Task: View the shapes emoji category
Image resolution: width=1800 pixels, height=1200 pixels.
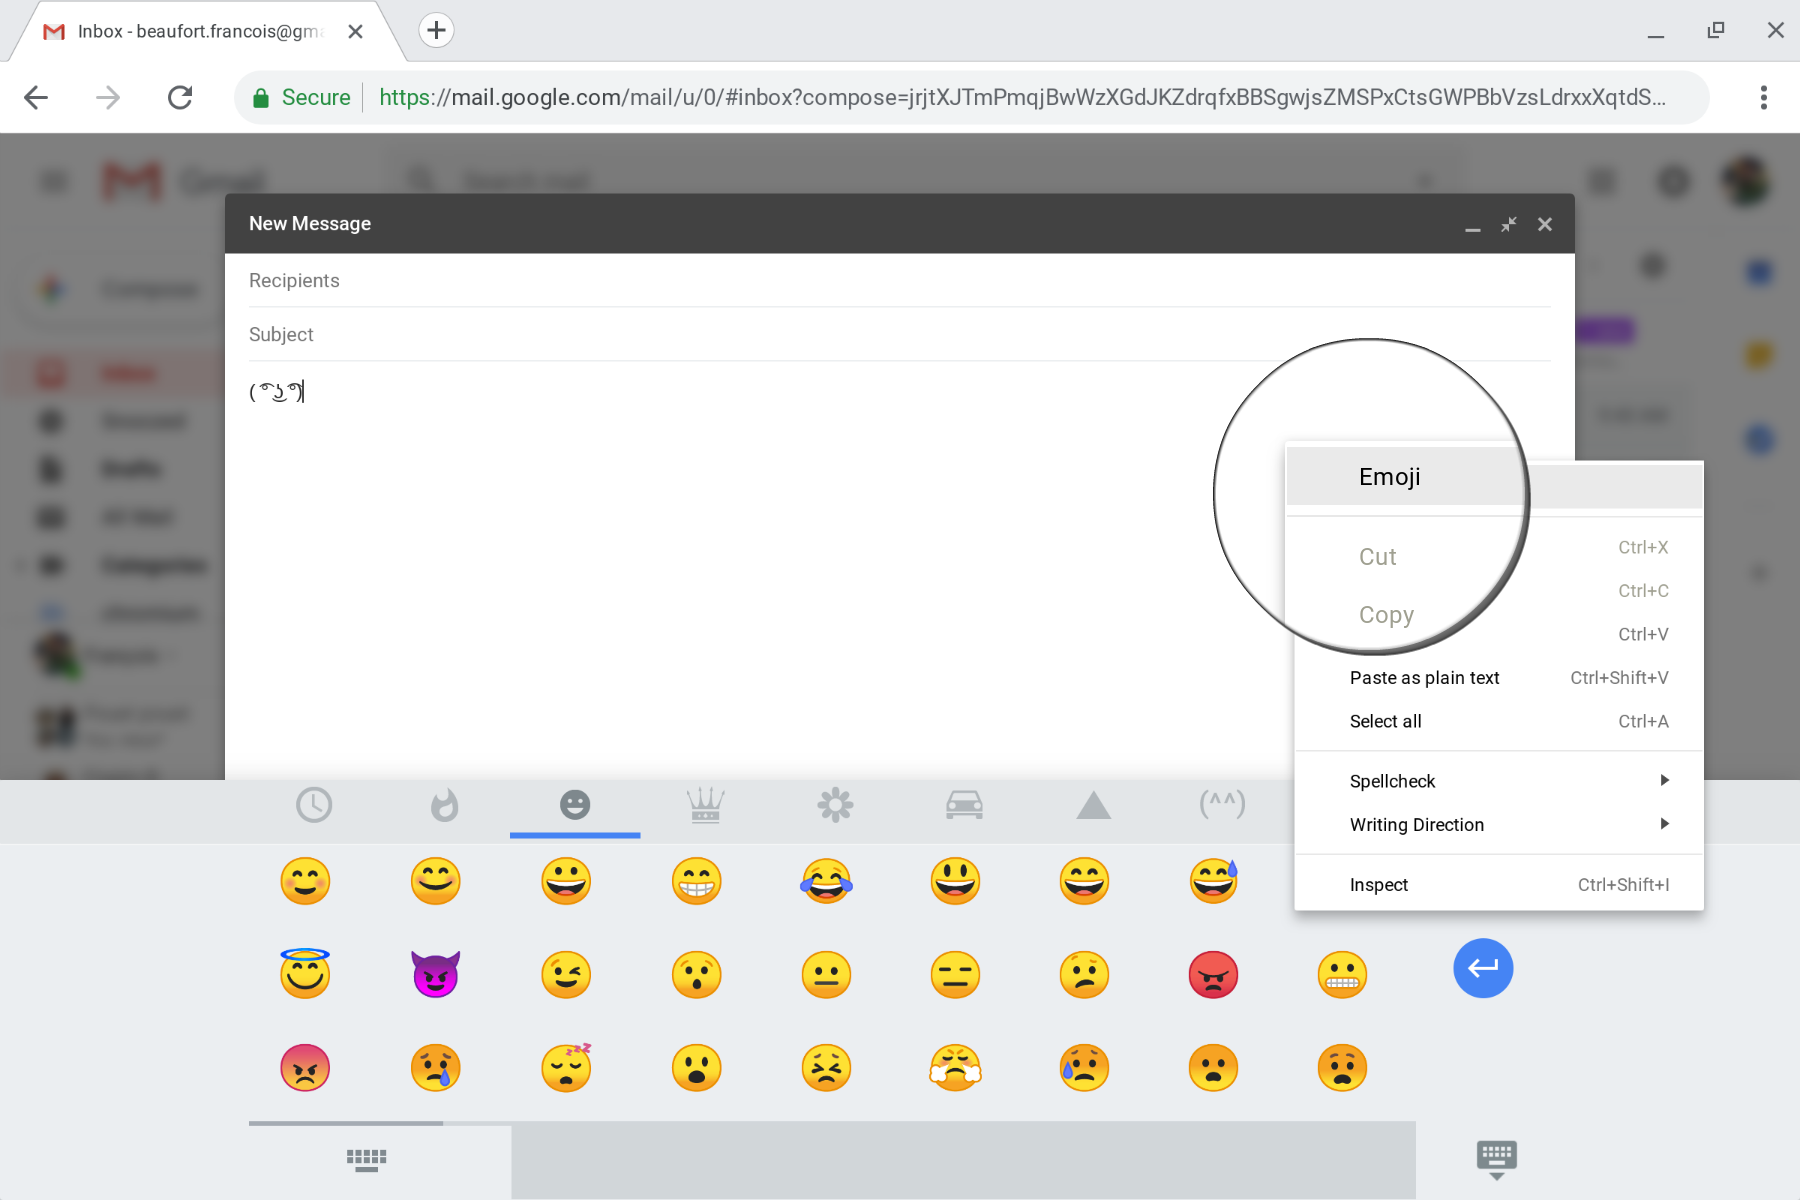Action: point(1094,805)
